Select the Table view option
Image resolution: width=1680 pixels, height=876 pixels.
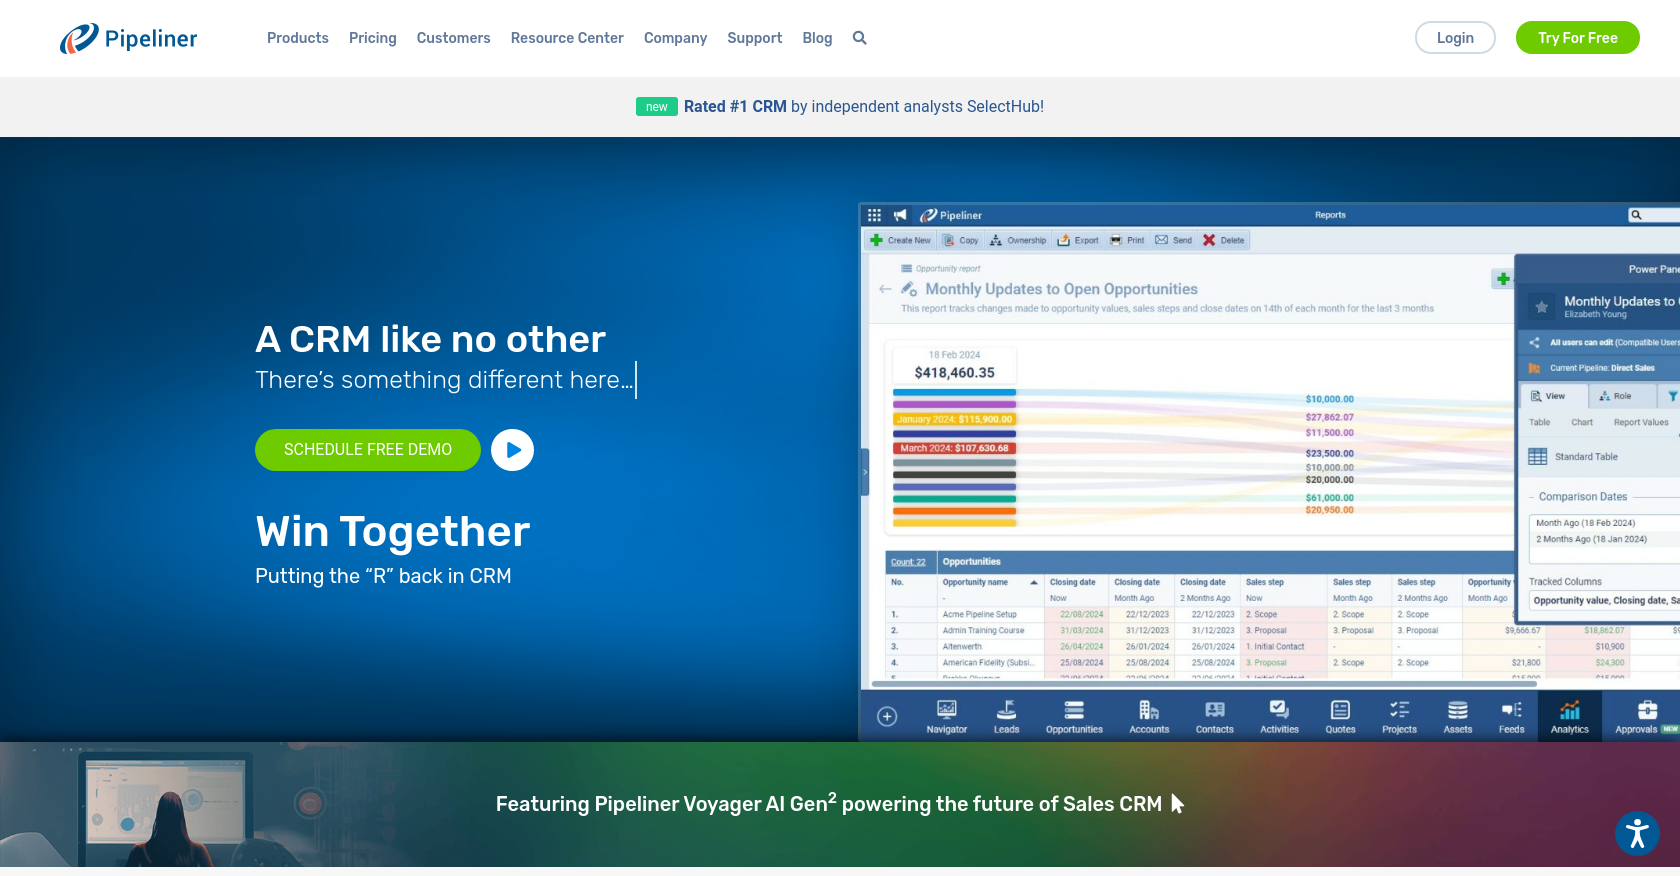pos(1540,422)
